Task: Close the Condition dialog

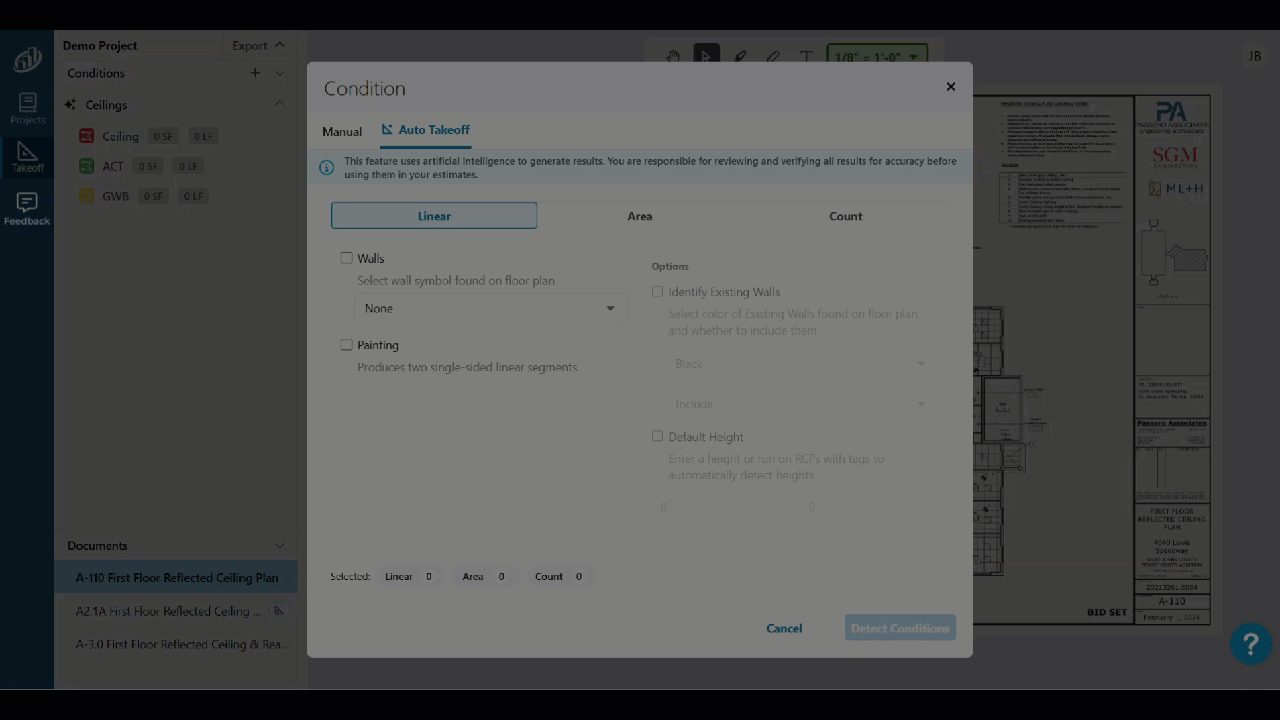Action: point(951,87)
